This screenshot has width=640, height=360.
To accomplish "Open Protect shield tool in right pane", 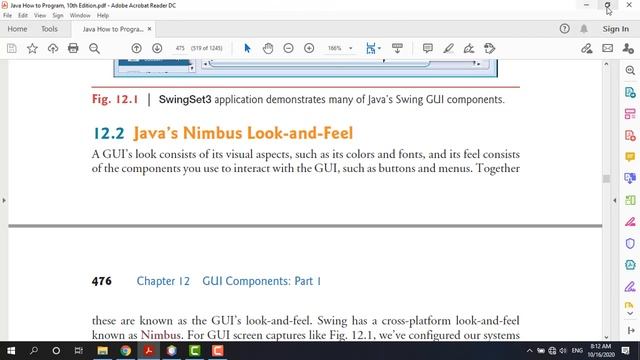I will pos(630,243).
